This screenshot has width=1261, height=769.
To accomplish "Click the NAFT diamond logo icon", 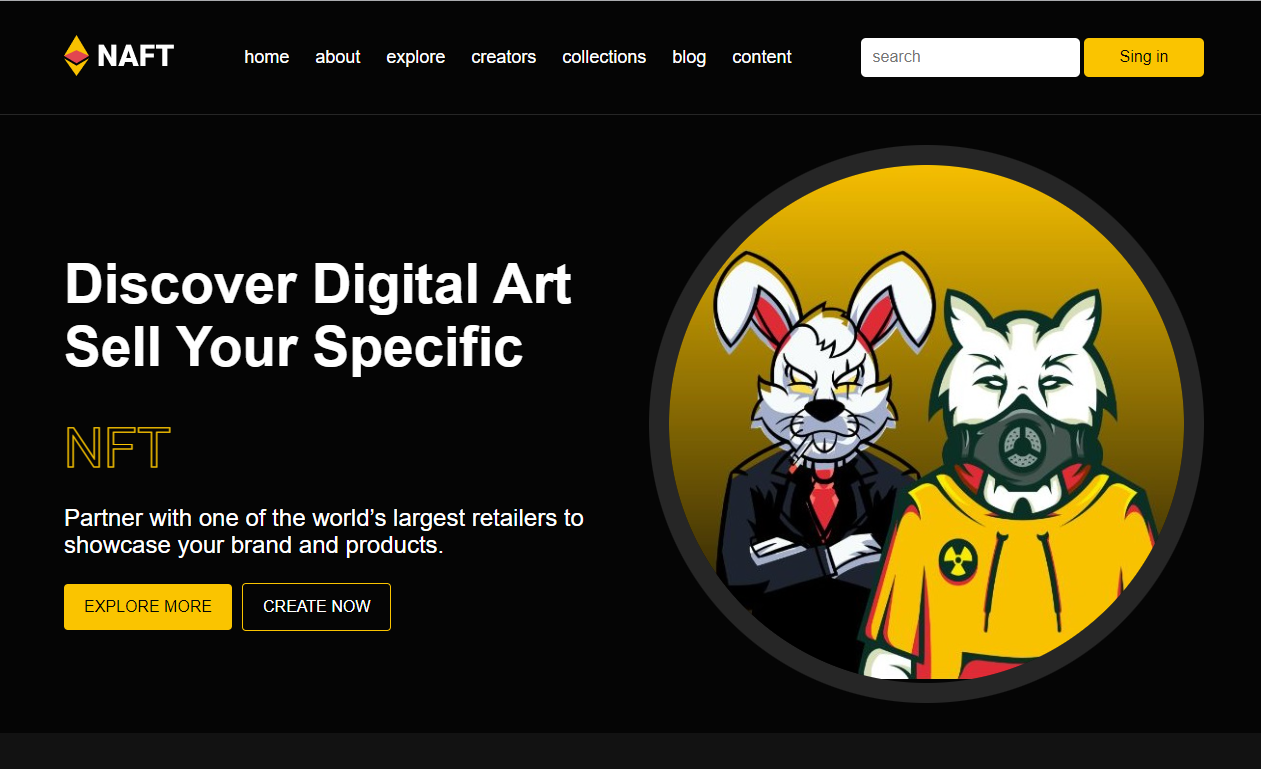I will coord(76,56).
